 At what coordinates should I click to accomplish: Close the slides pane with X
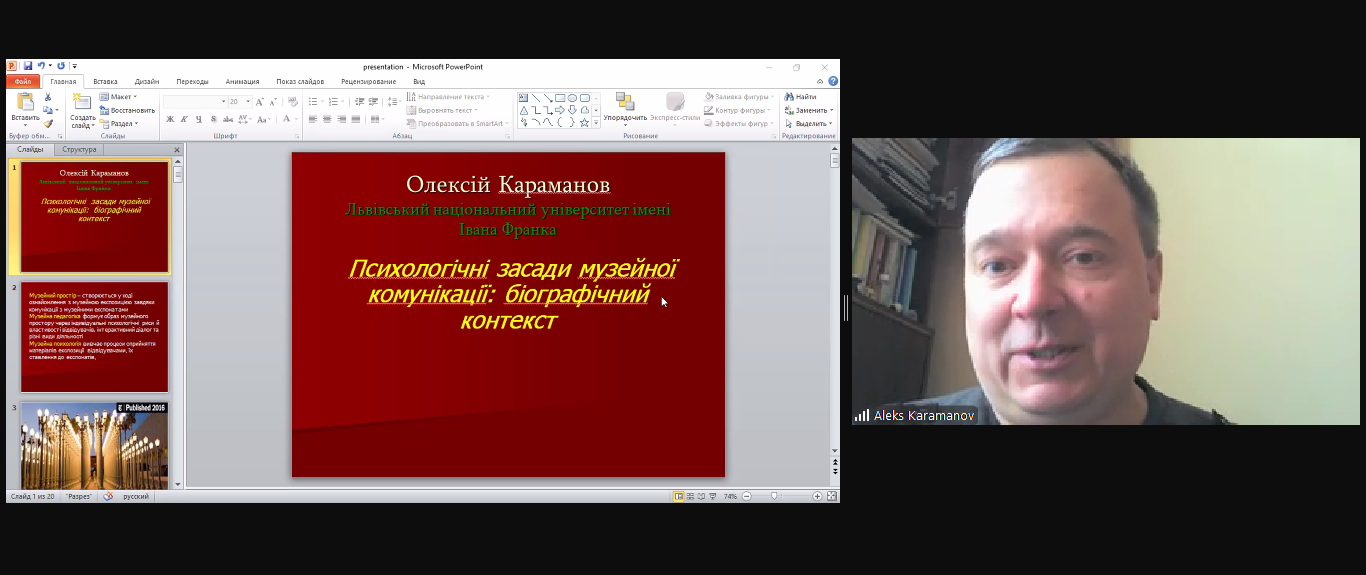point(177,150)
